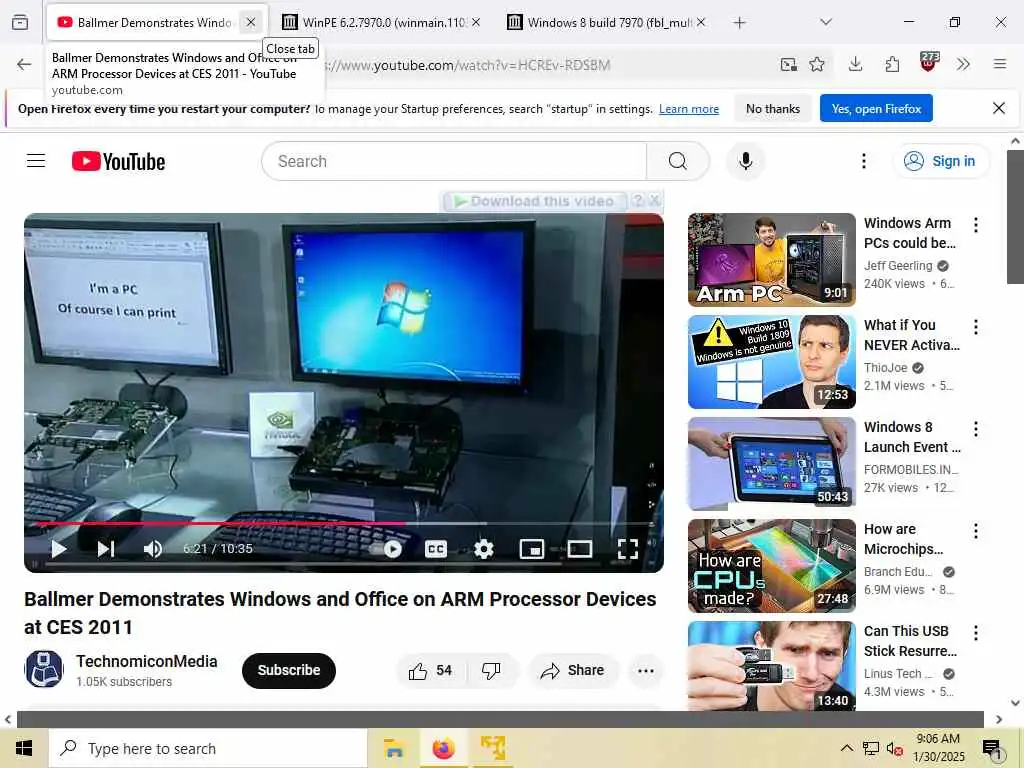Viewport: 1024px width, 768px height.
Task: Open more actions ellipsis under video
Action: pyautogui.click(x=645, y=671)
